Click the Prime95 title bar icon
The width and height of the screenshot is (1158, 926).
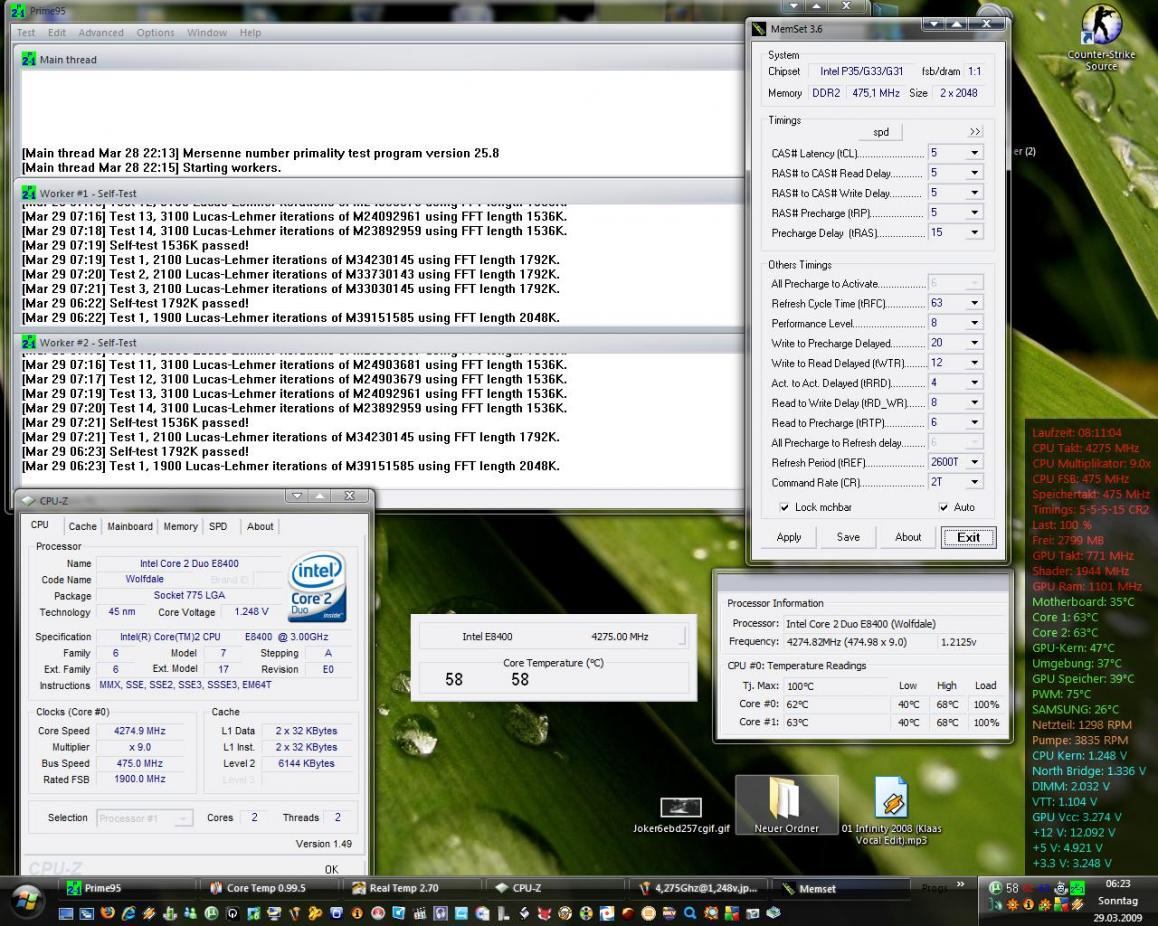(x=18, y=10)
